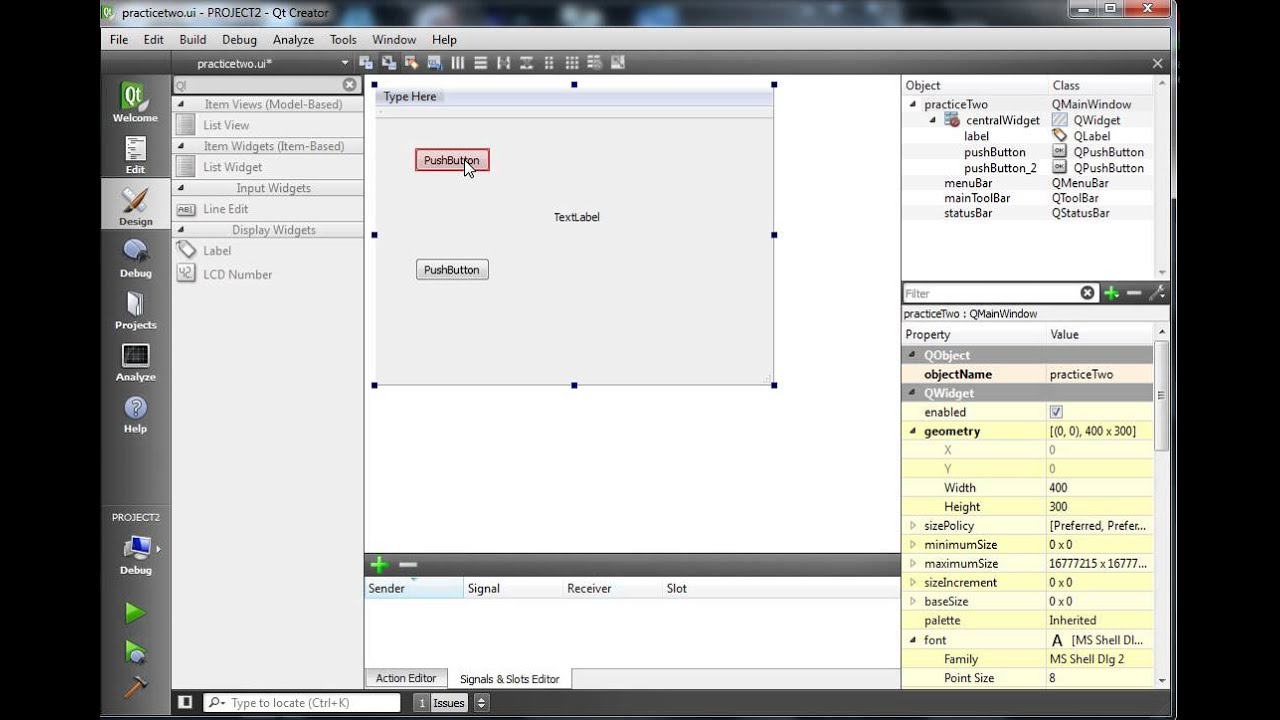Apply form layout from toolbar
Viewport: 1280px width, 720px height.
tap(550, 63)
